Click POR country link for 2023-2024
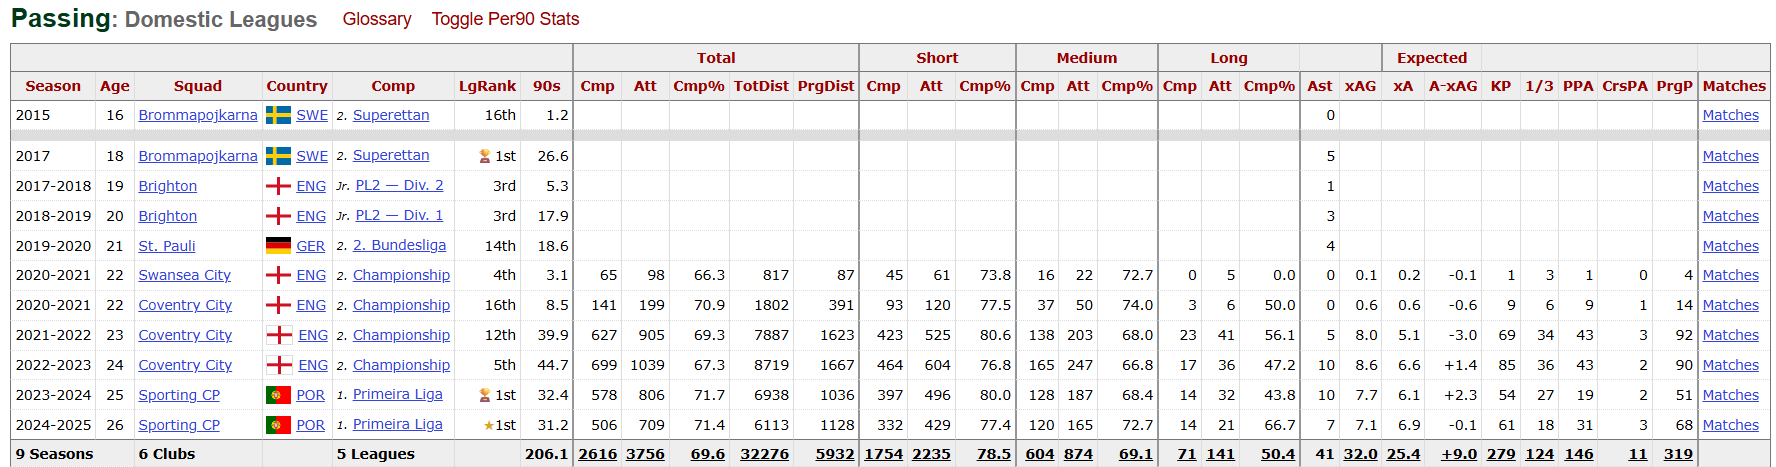 311,395
